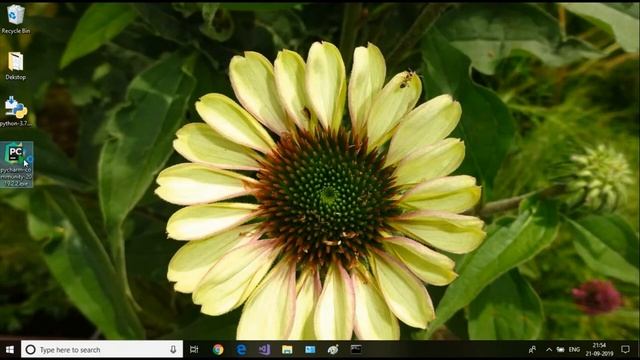
Task: Open Visual Studio from the taskbar
Action: [264, 349]
